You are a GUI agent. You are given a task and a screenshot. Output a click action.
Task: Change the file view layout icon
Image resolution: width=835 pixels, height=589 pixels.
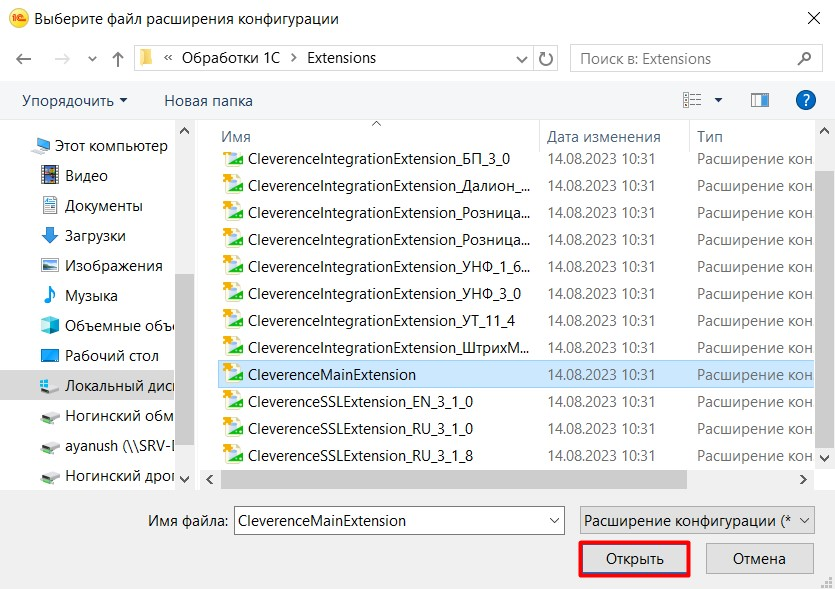(692, 100)
